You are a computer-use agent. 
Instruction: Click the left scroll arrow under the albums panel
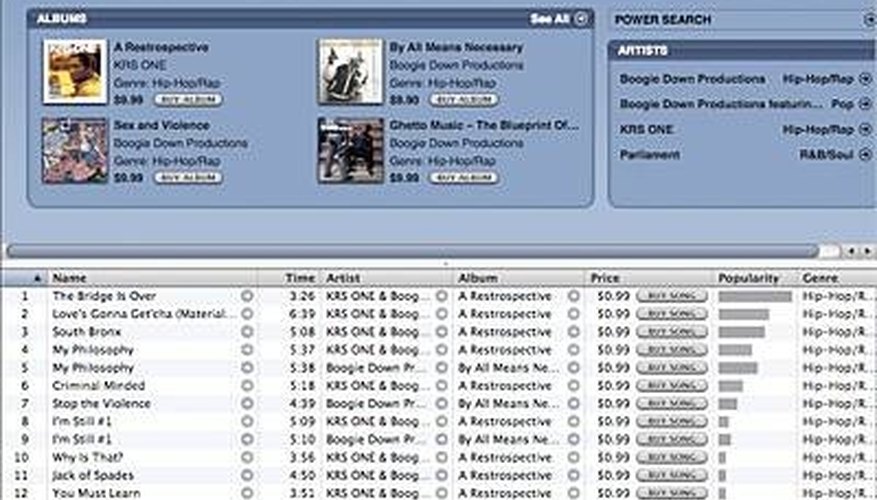point(852,252)
